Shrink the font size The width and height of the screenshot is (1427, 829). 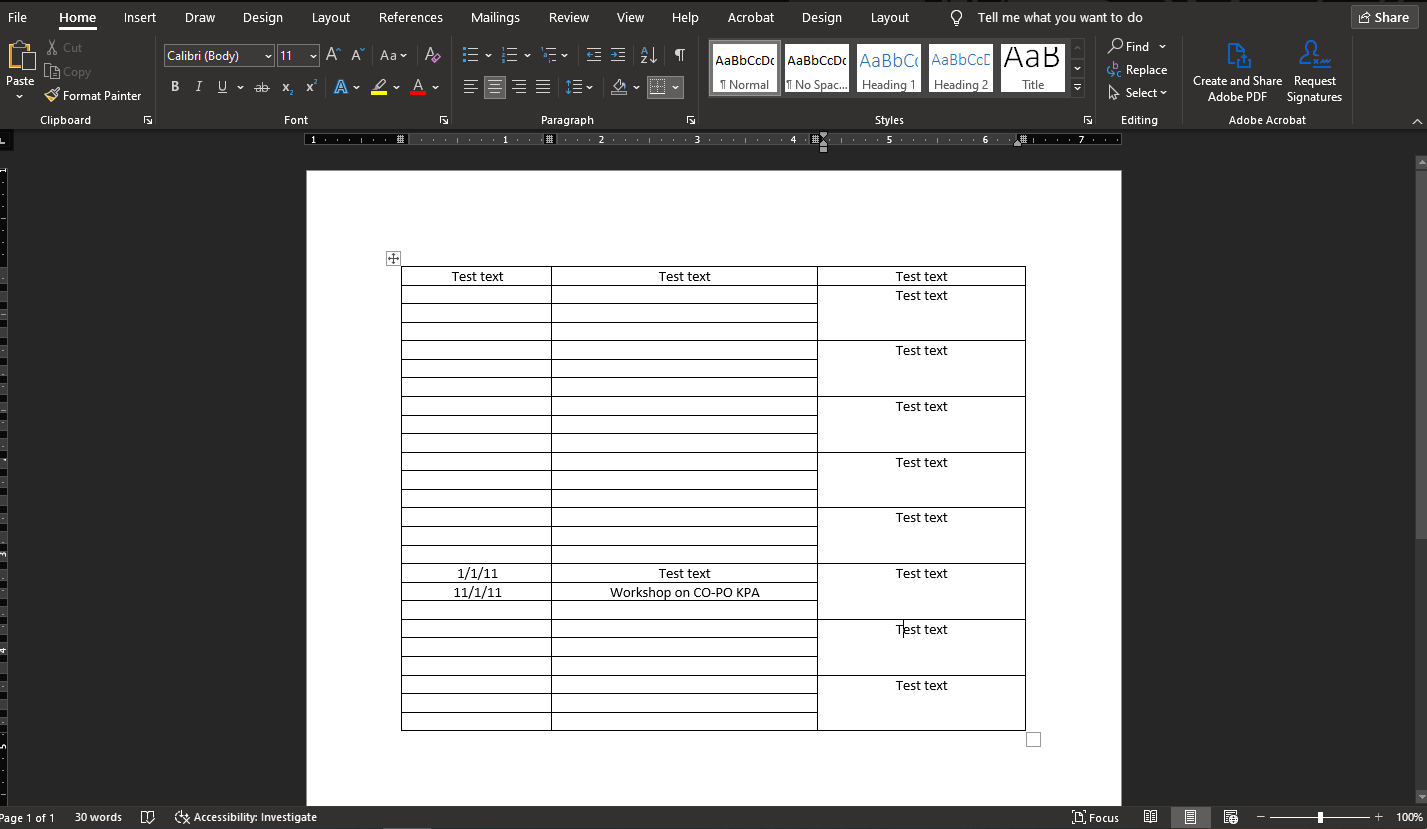[x=357, y=55]
